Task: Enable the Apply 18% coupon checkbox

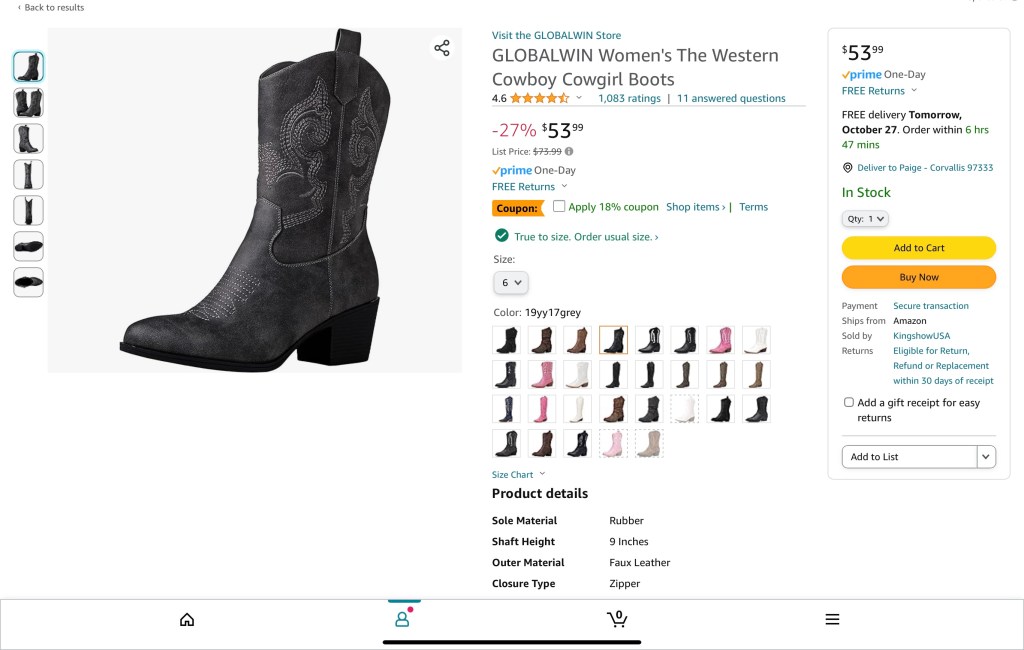Action: pyautogui.click(x=560, y=206)
